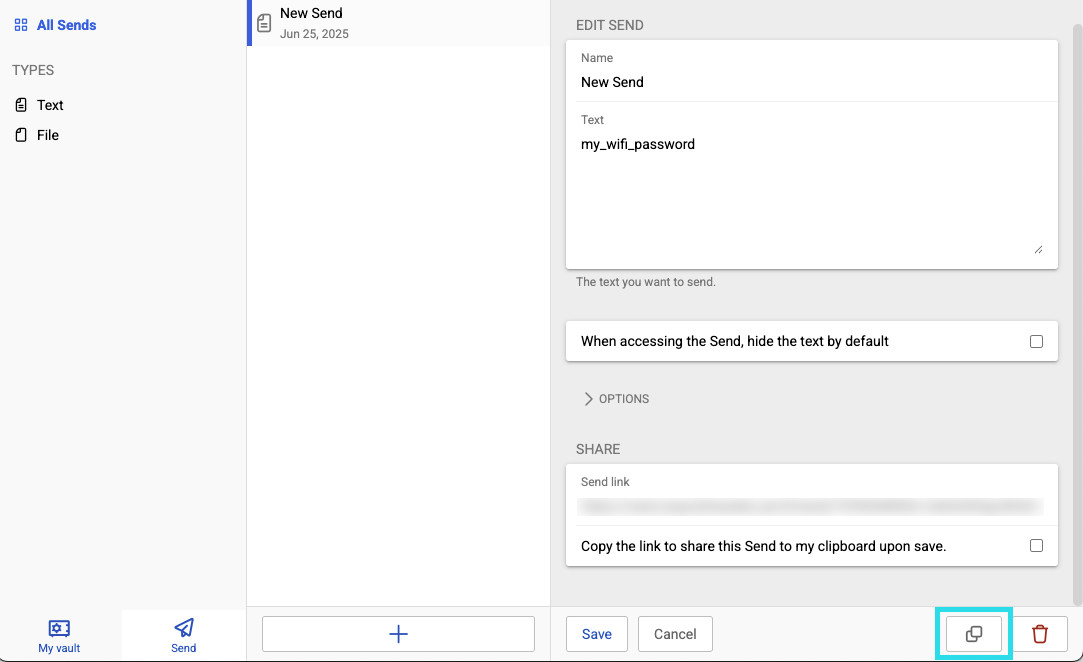Image resolution: width=1083 pixels, height=662 pixels.
Task: Click the File type icon in sidebar
Action: 21,135
